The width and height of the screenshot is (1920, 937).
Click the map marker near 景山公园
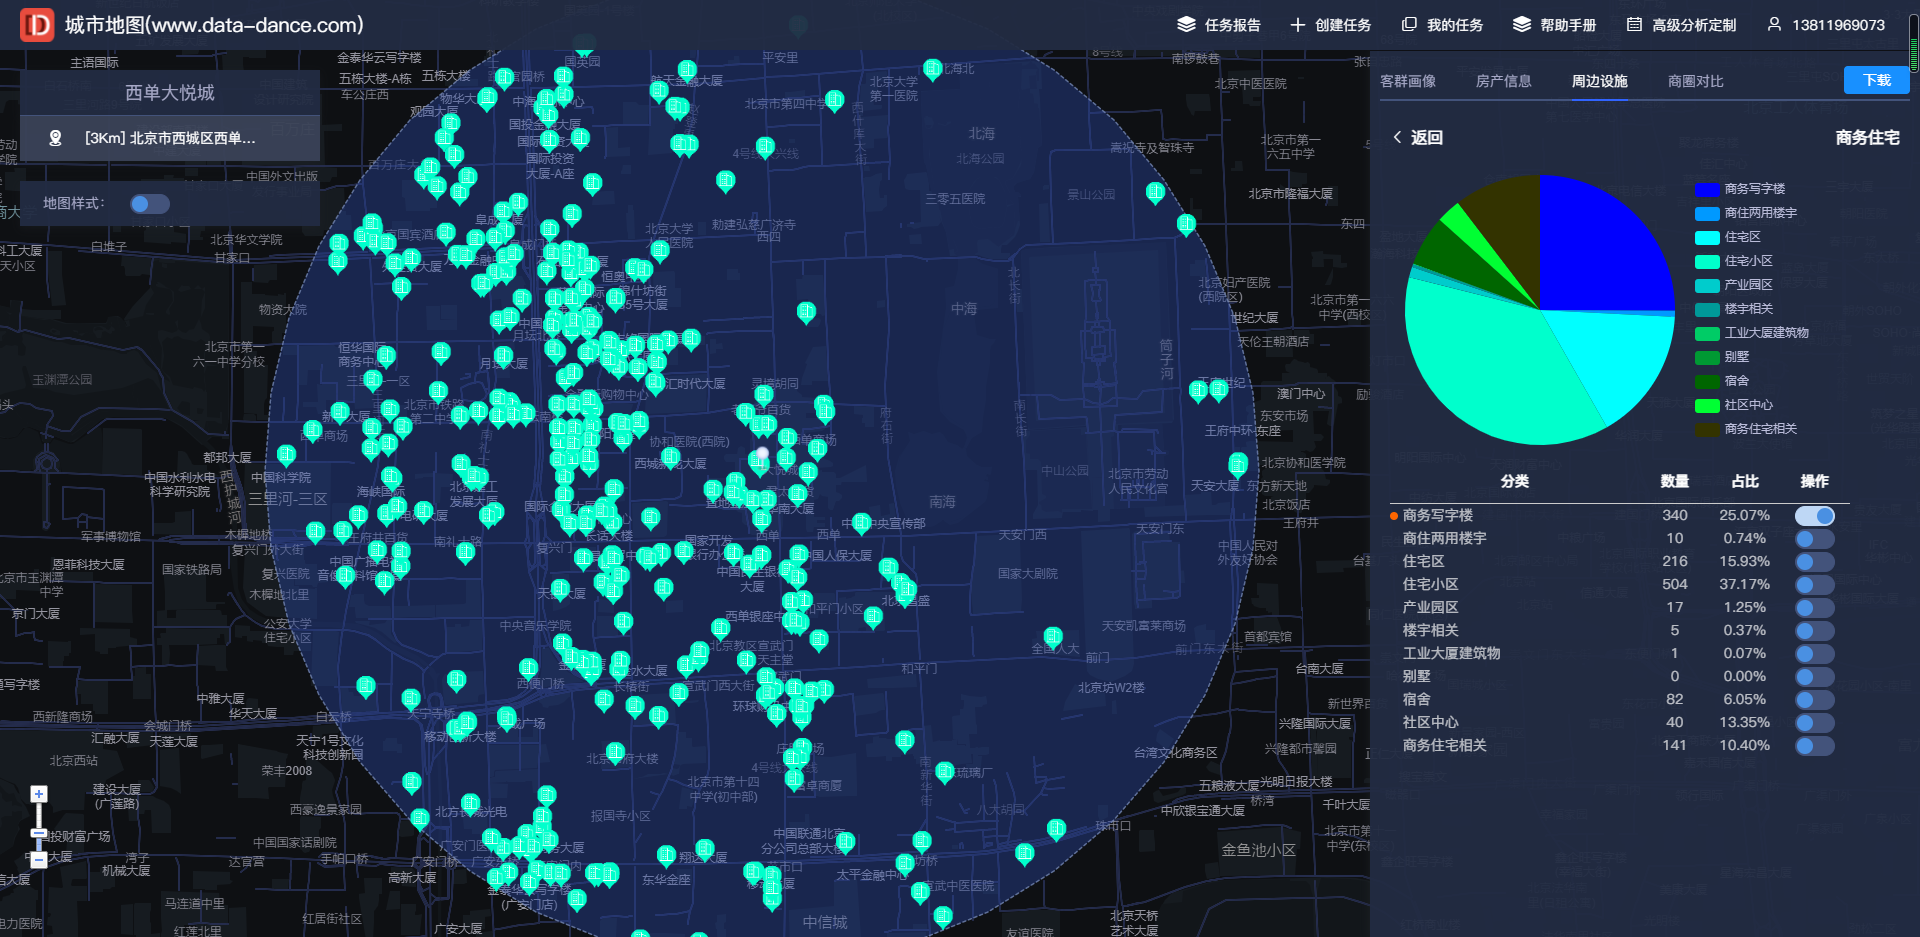pyautogui.click(x=1155, y=193)
